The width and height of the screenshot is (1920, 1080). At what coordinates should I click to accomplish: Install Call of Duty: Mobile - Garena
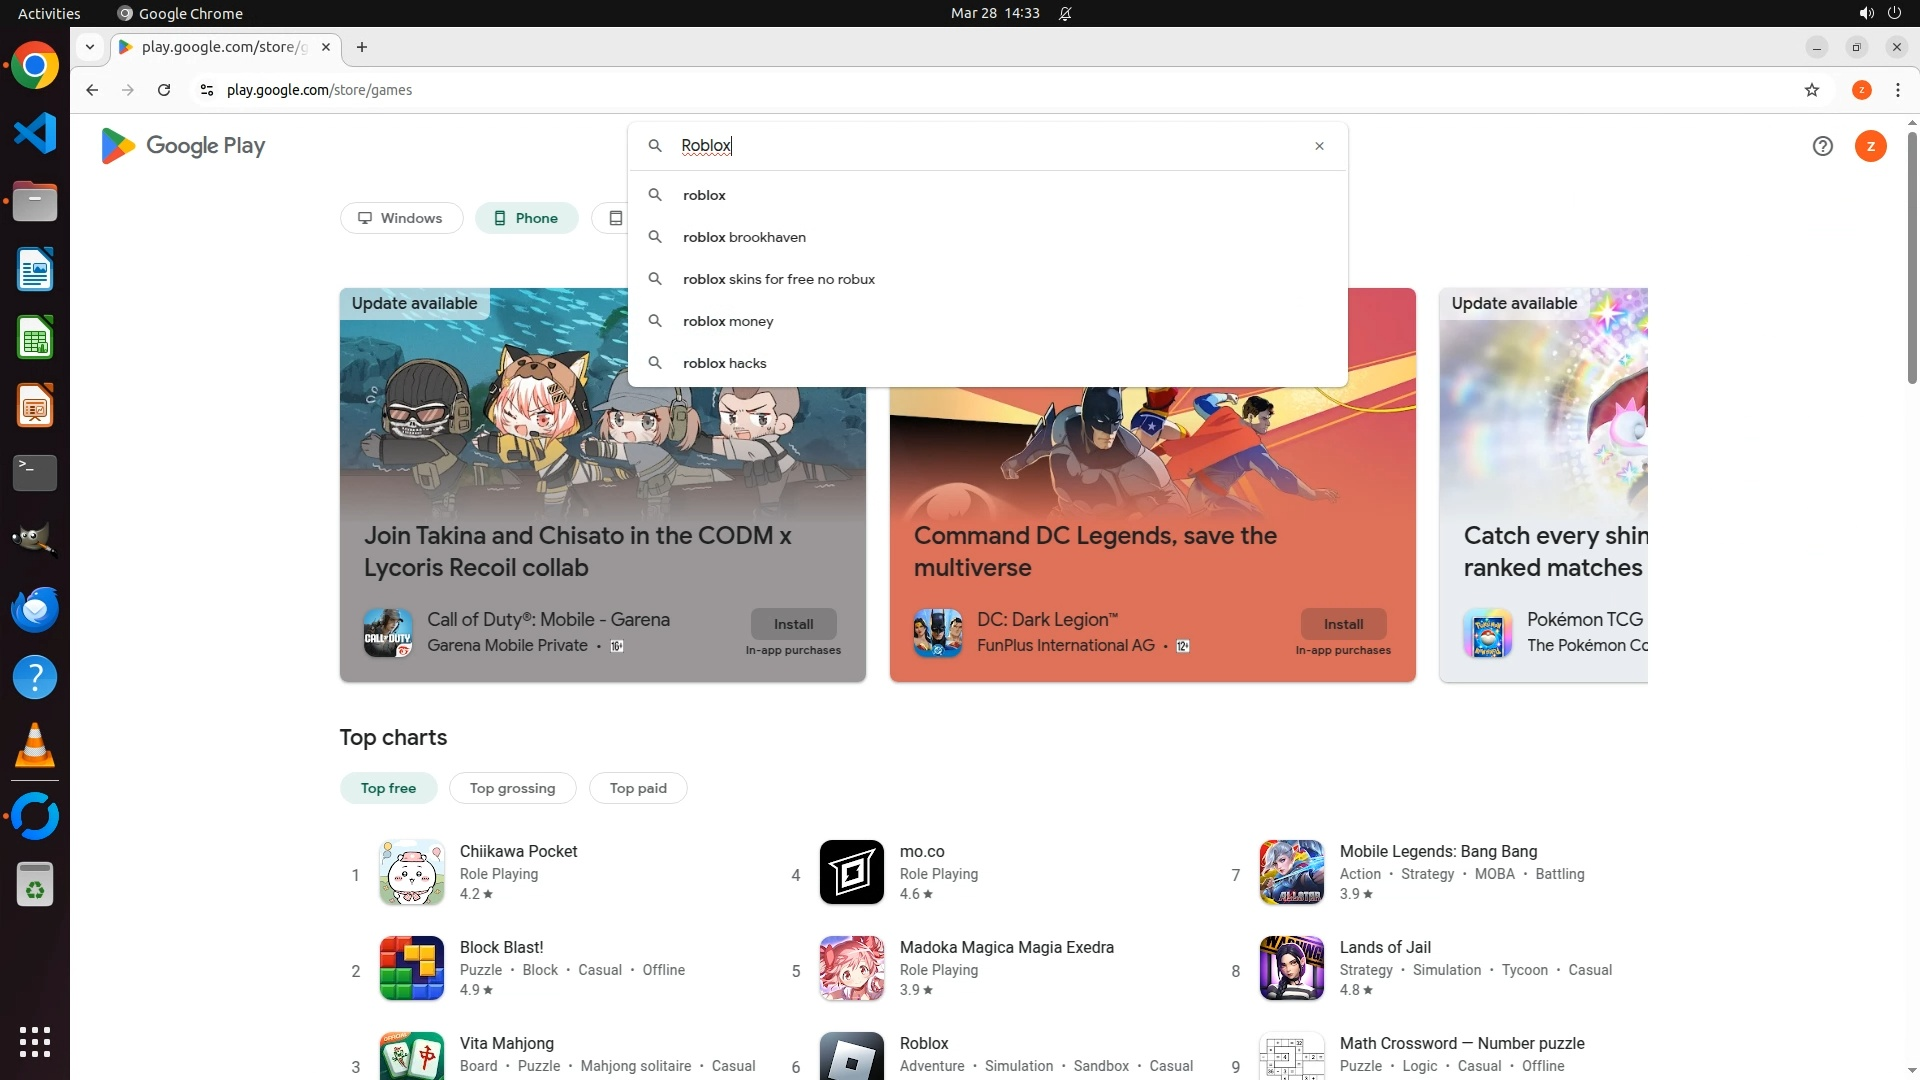coord(793,624)
